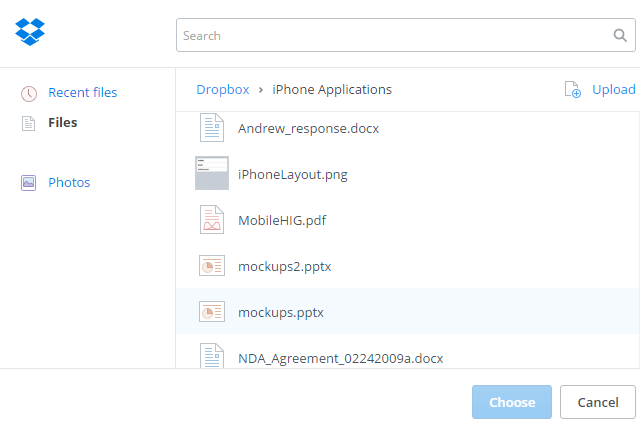Image resolution: width=642 pixels, height=430 pixels.
Task: Click the Dropbox logo icon
Action: click(30, 32)
